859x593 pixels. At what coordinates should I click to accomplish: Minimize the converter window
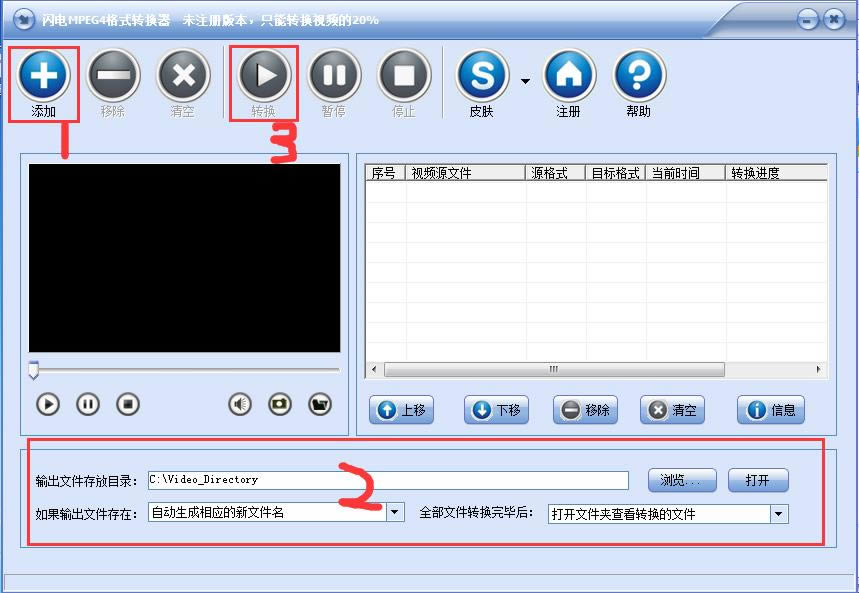pyautogui.click(x=808, y=20)
